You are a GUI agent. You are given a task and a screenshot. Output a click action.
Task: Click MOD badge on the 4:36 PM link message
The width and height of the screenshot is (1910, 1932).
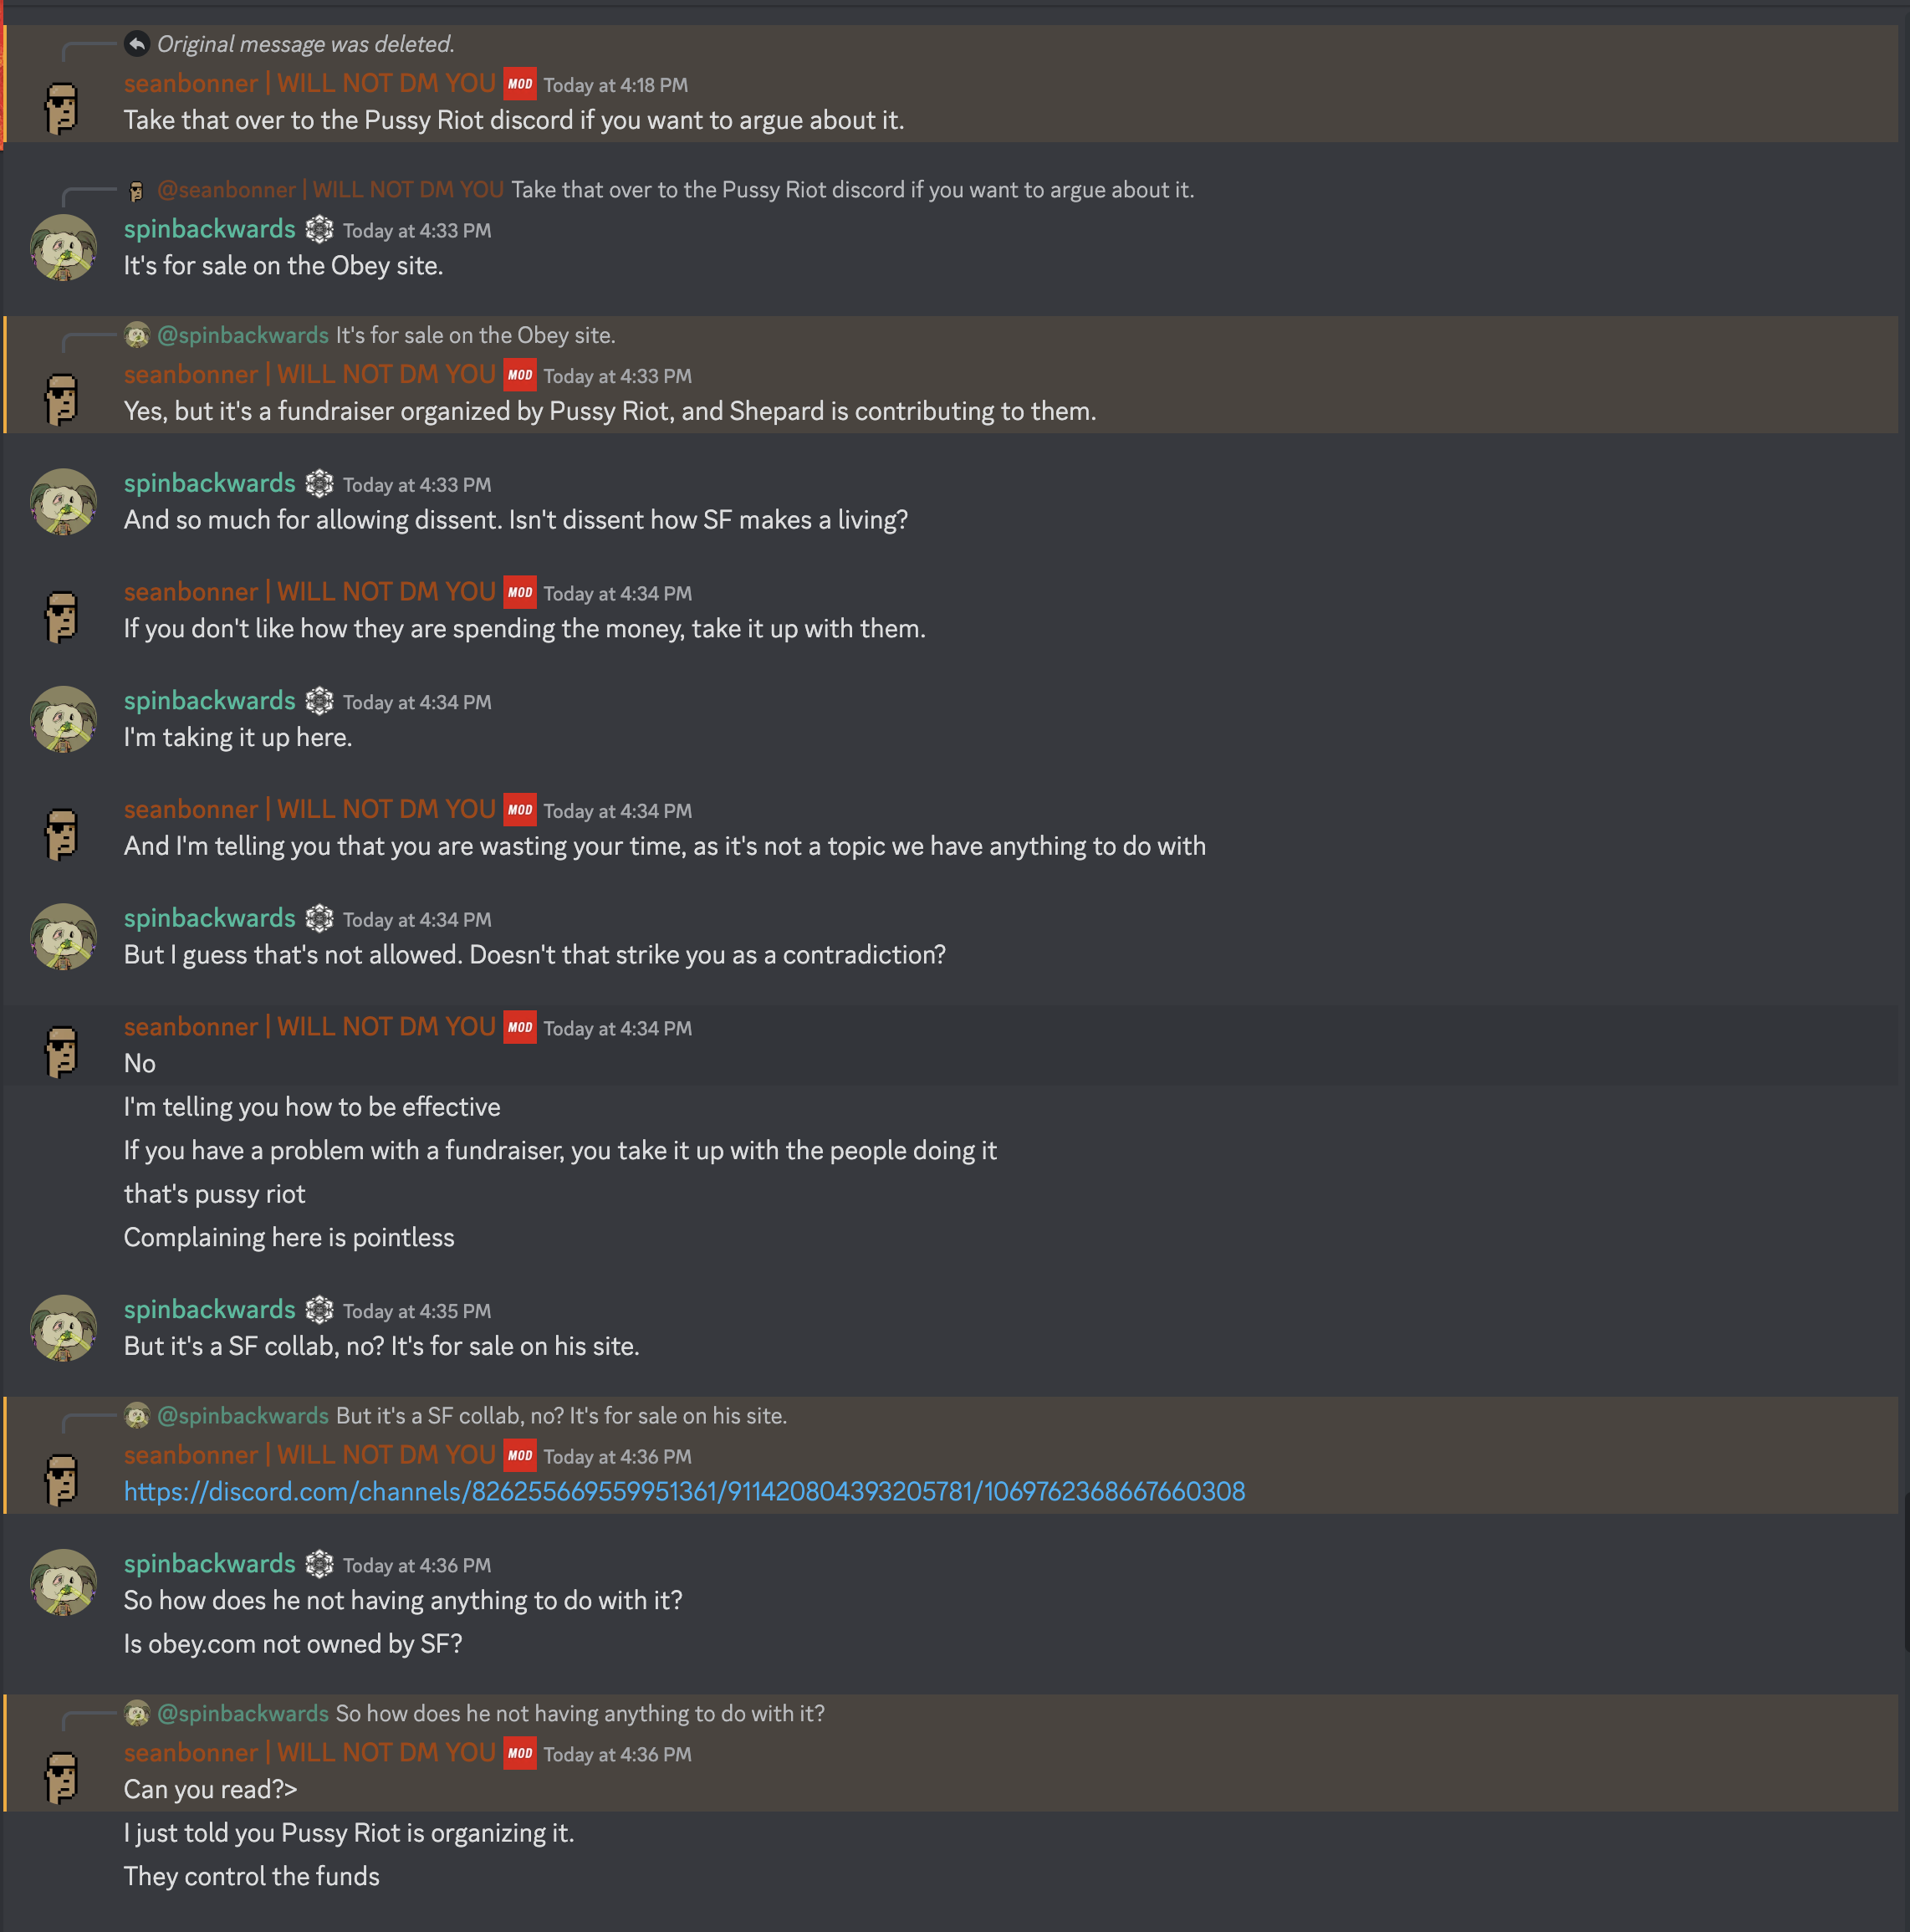click(519, 1455)
